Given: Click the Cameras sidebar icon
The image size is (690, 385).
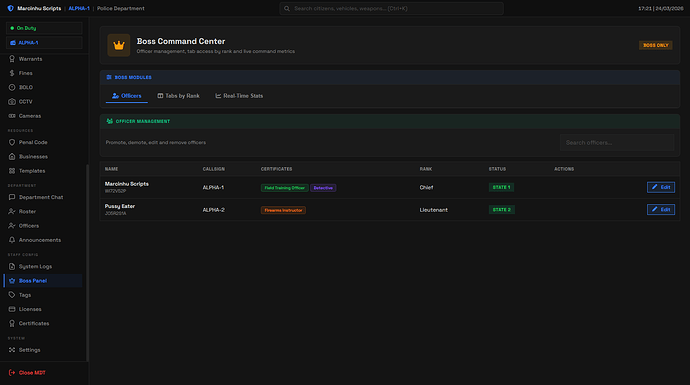Looking at the screenshot, I should [x=12, y=116].
